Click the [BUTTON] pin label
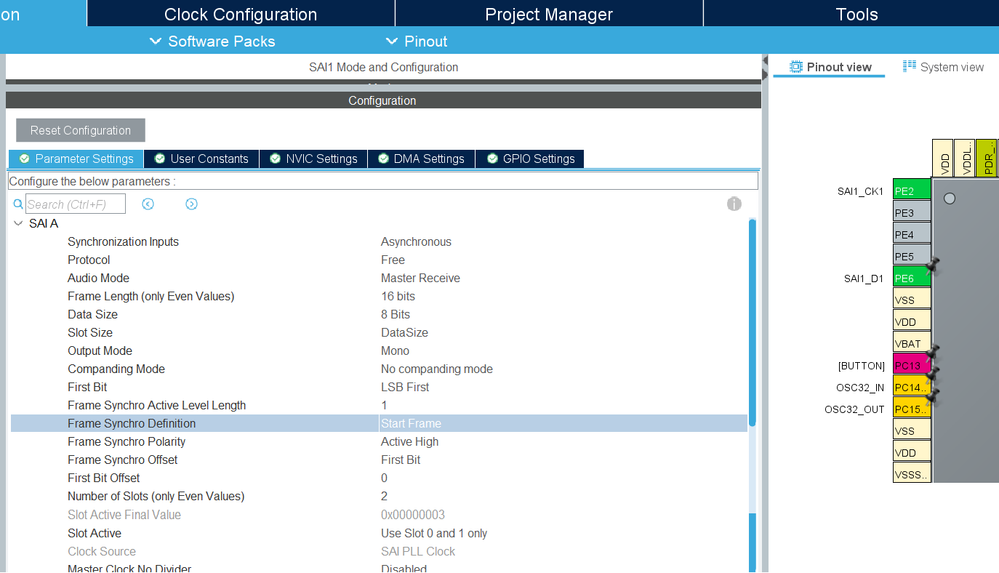 point(861,366)
